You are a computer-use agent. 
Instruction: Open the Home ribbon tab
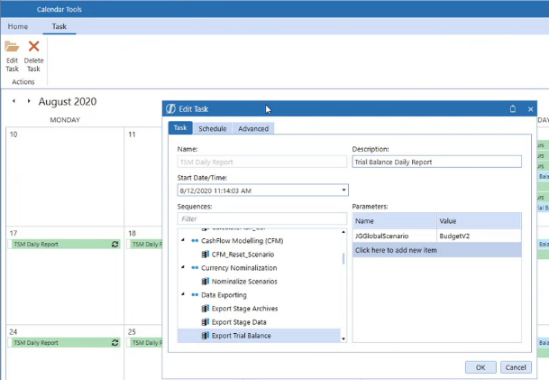point(18,26)
